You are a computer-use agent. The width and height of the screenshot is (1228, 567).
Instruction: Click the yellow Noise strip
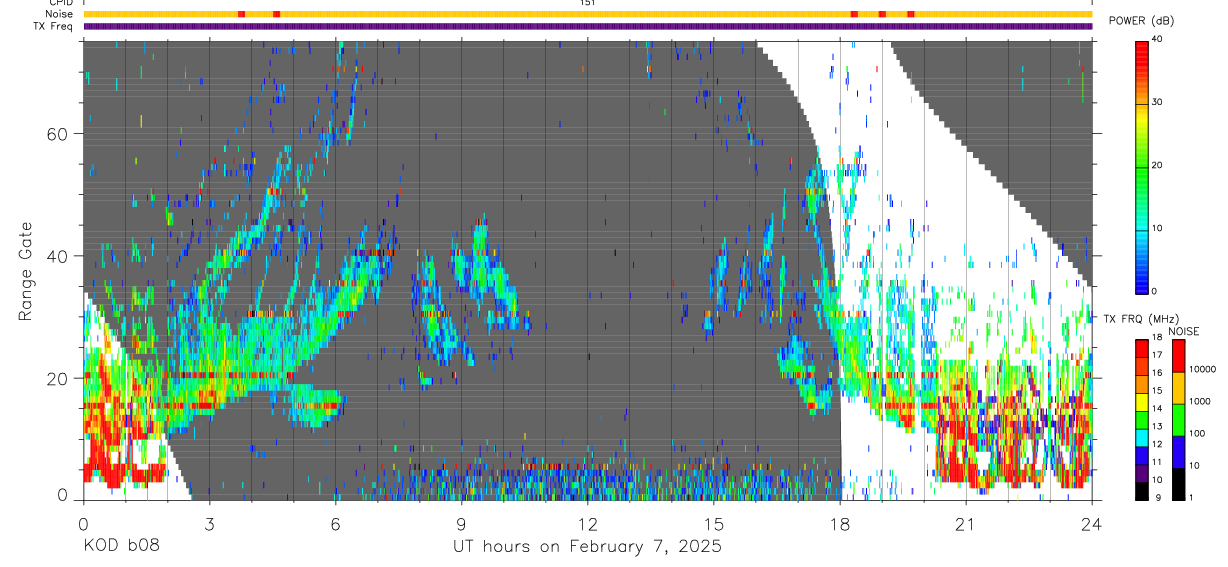[x=587, y=14]
